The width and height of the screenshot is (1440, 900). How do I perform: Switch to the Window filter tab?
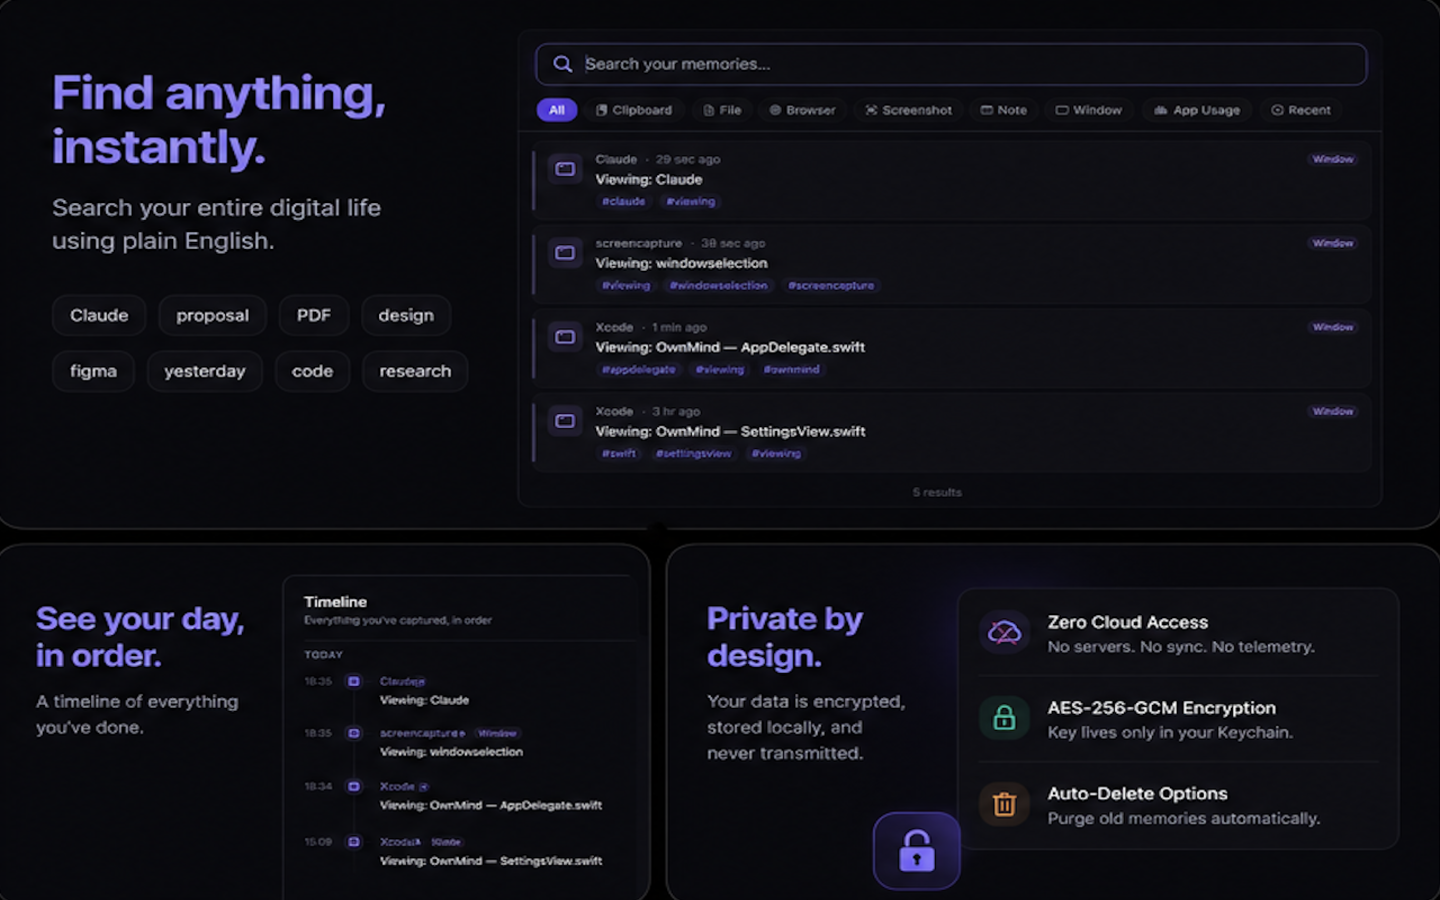[x=1089, y=110]
